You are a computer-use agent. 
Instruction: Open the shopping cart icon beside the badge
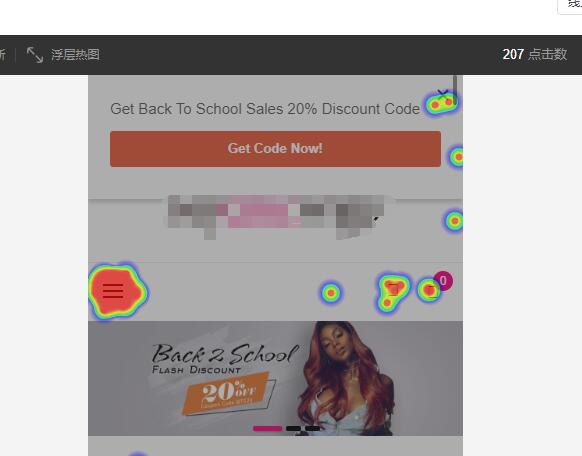coord(431,290)
